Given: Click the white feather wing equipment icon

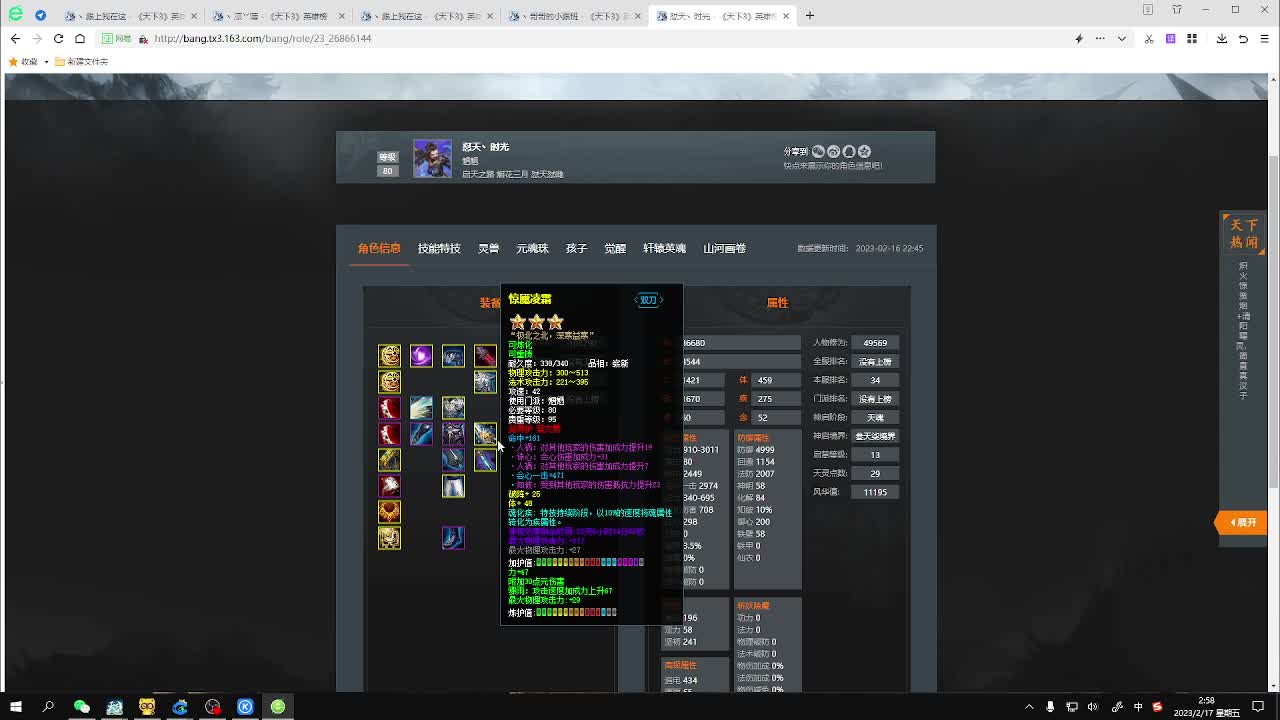Looking at the screenshot, I should tap(421, 408).
